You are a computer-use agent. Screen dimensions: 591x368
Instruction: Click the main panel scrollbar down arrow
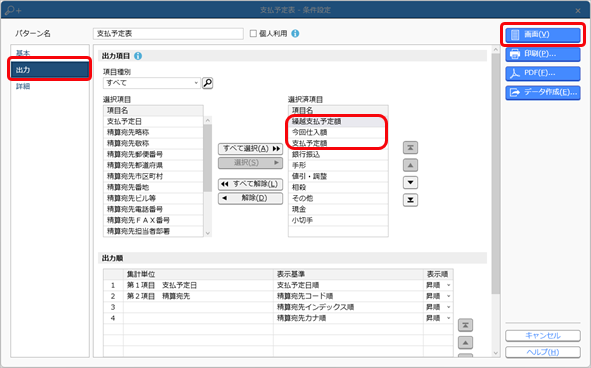tap(496, 353)
